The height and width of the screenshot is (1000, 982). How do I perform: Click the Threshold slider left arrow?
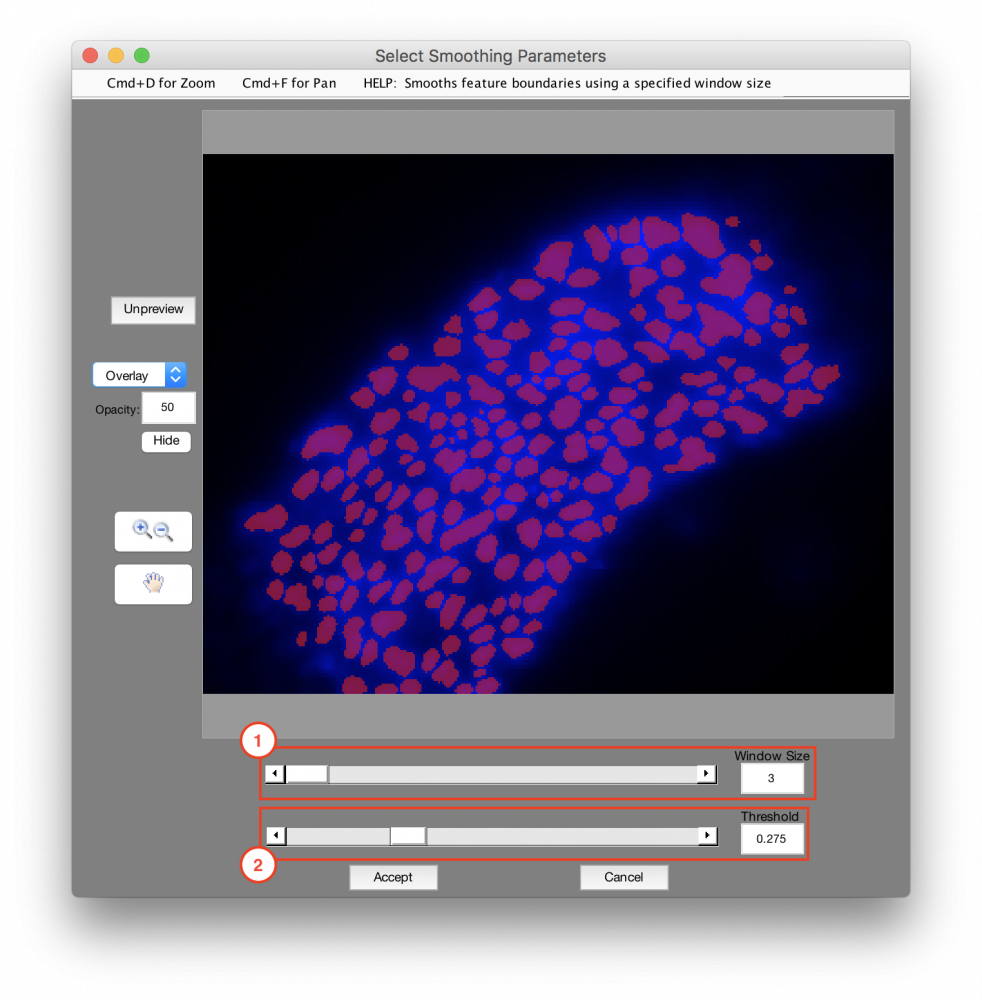tap(276, 835)
